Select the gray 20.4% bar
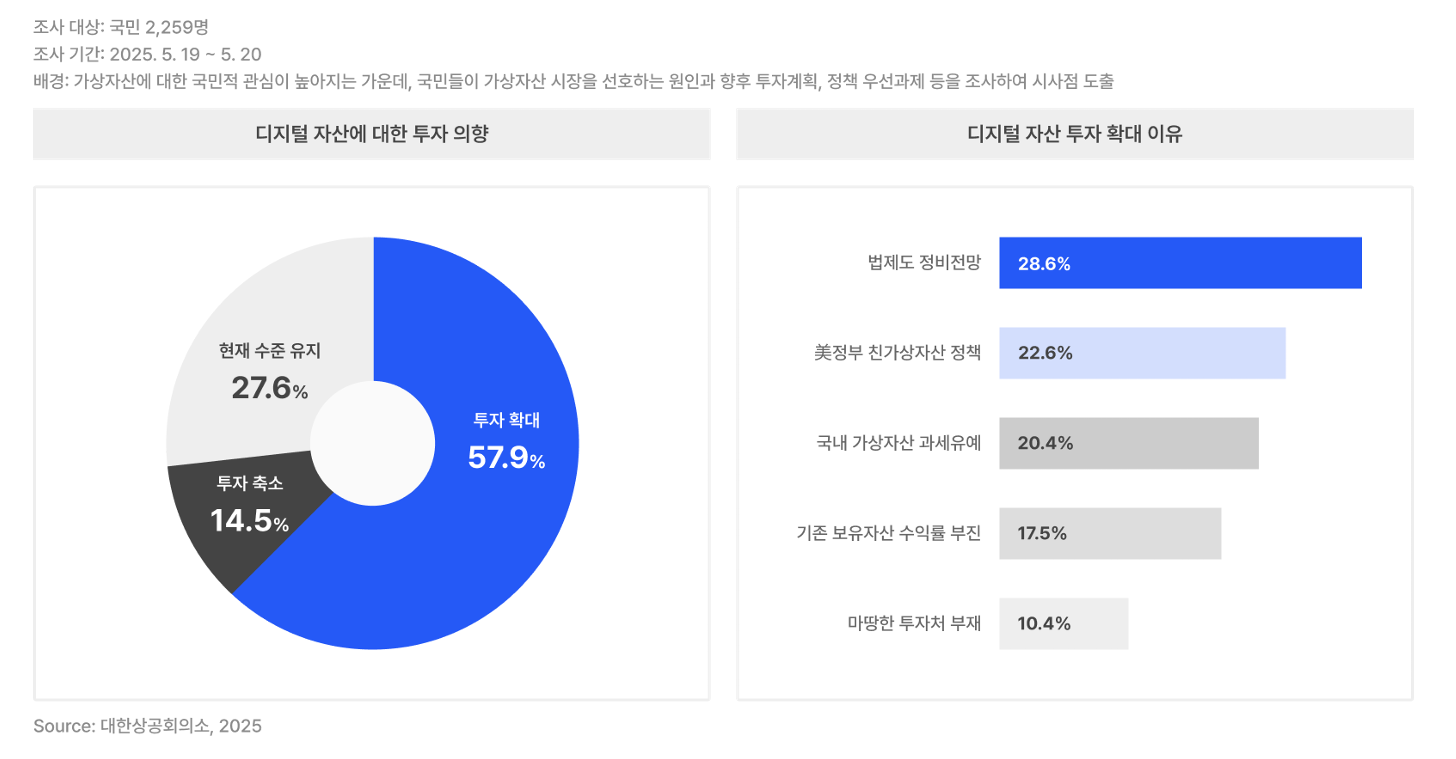This screenshot has width=1456, height=759. click(1128, 443)
